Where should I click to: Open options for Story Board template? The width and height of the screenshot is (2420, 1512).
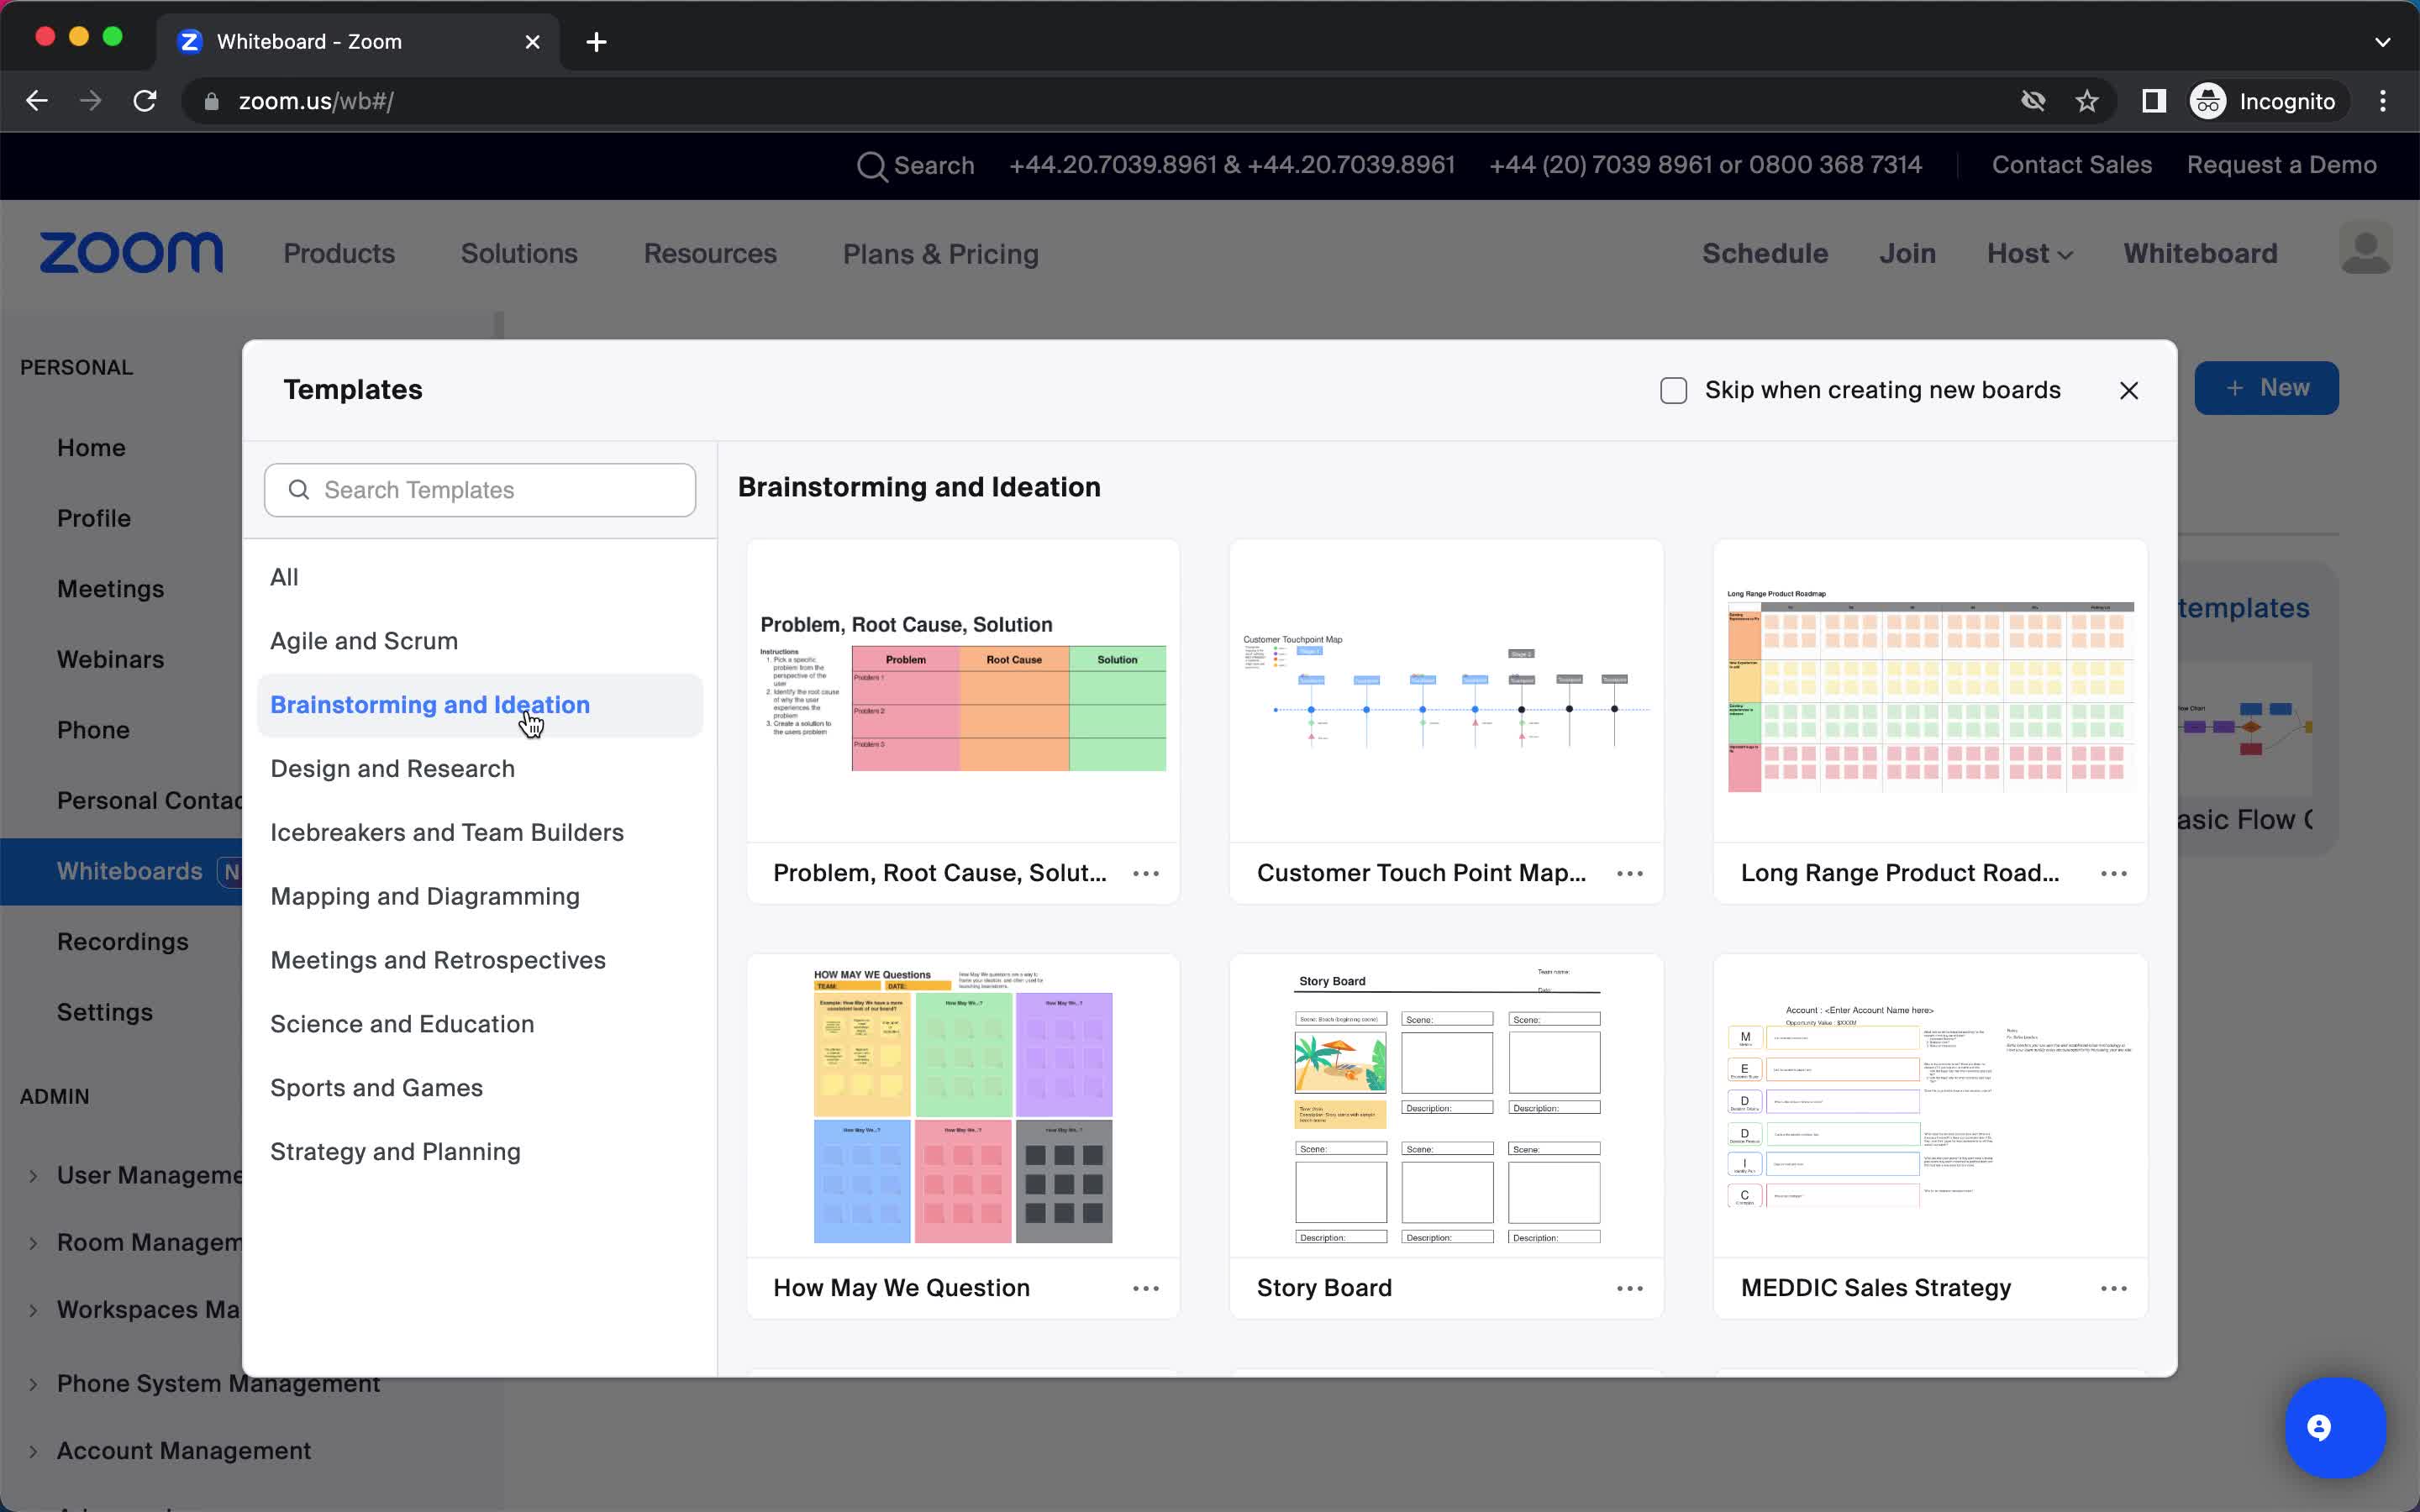(x=1630, y=1289)
